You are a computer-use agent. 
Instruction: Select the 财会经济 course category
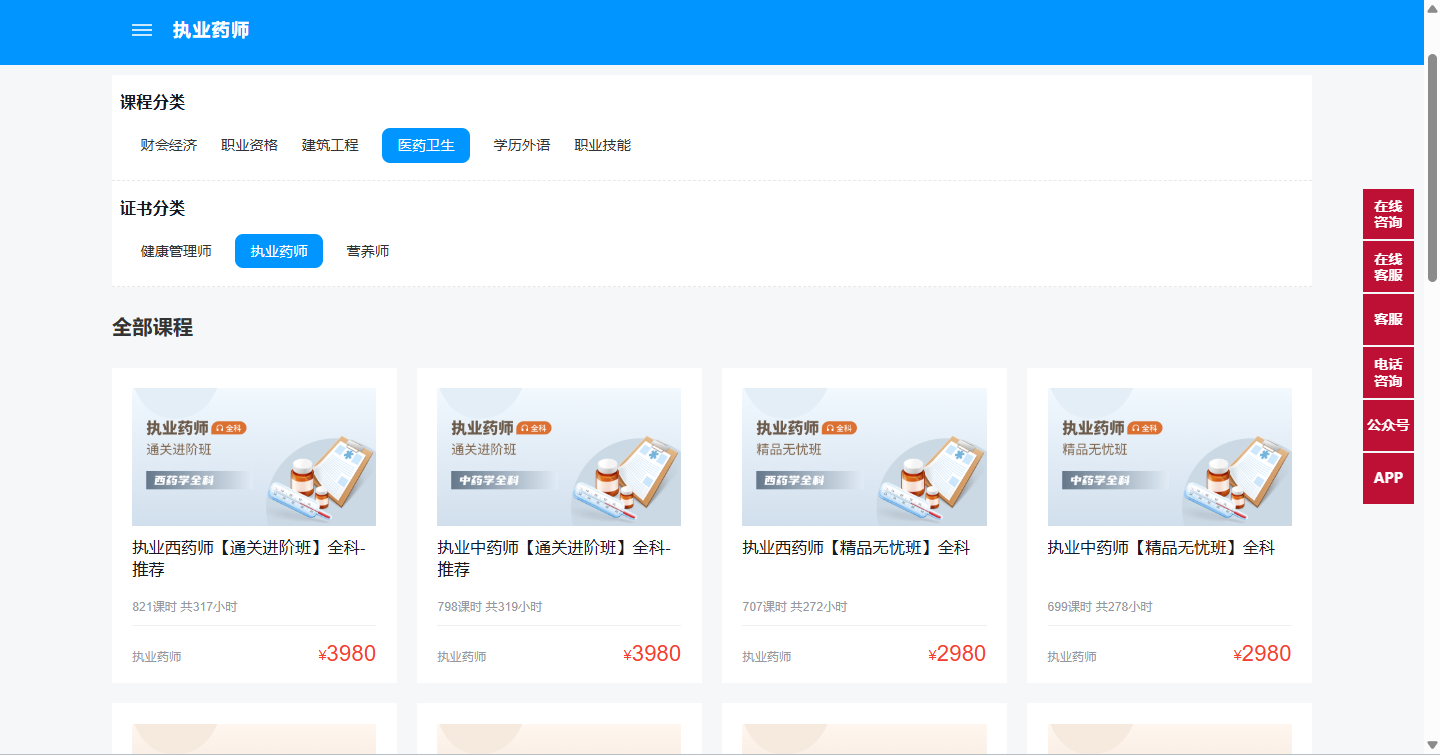[169, 145]
